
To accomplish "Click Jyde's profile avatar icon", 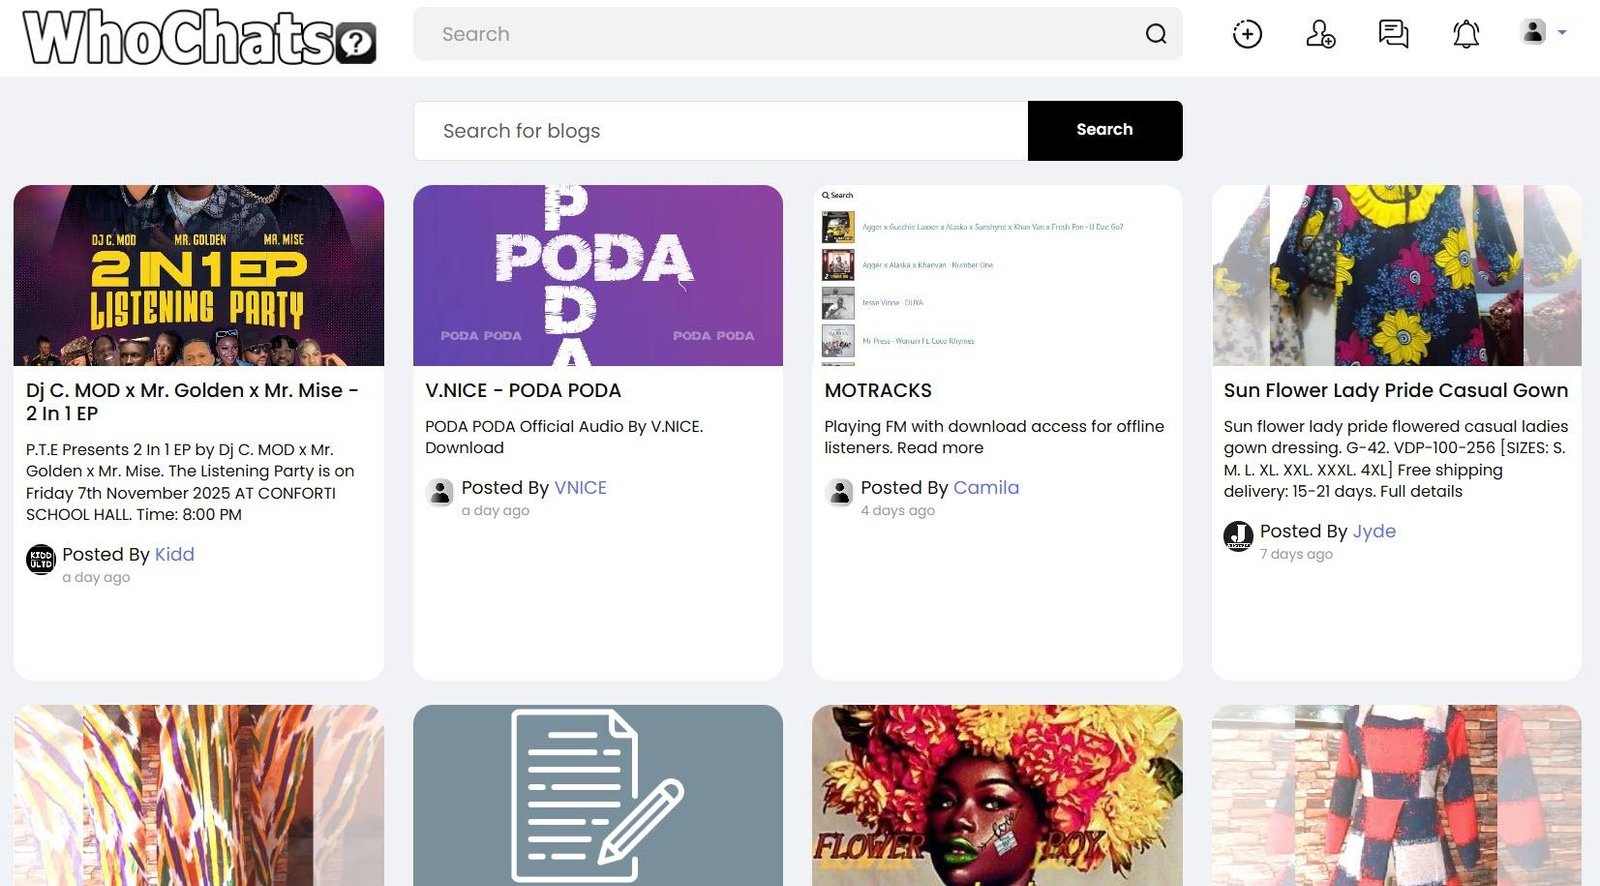I will click(1238, 536).
